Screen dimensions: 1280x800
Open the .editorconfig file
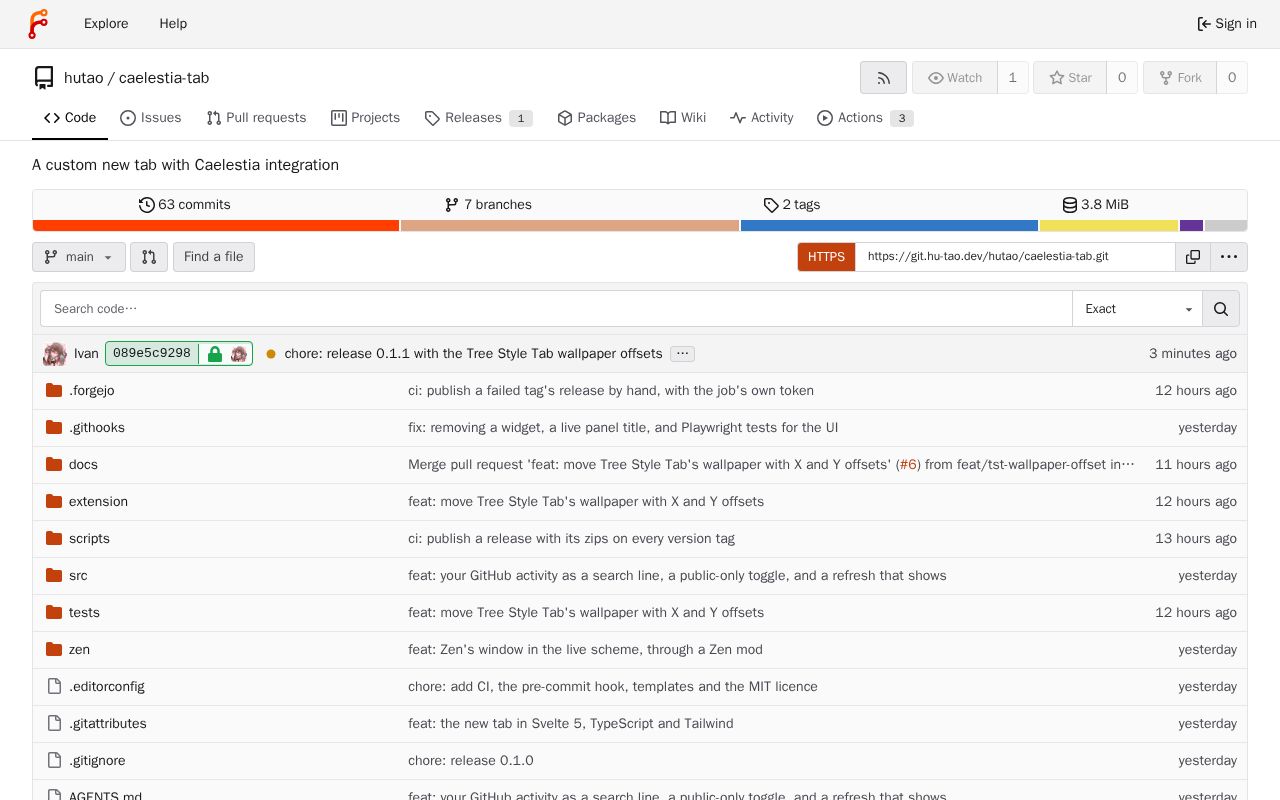(106, 687)
